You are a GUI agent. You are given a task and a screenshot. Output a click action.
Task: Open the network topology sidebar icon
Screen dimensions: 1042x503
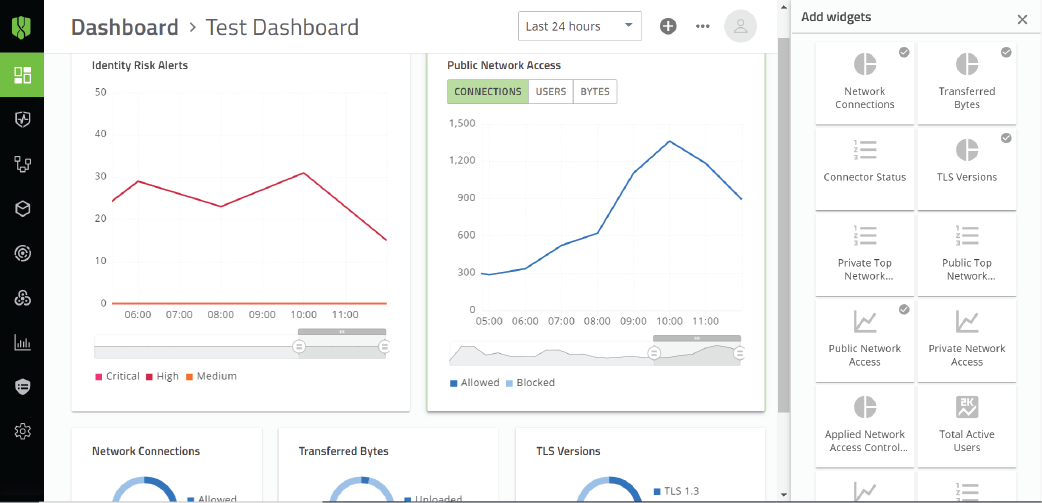click(x=22, y=164)
